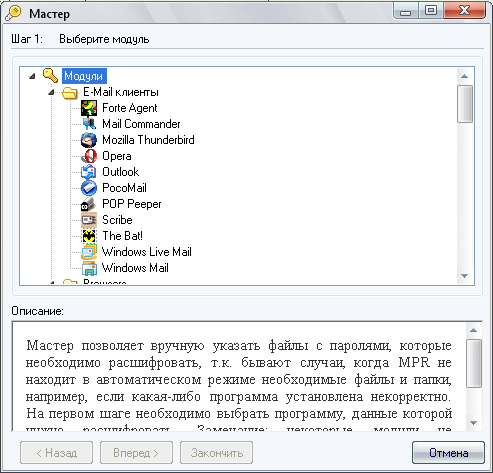Select the Scribe module label

click(x=117, y=220)
